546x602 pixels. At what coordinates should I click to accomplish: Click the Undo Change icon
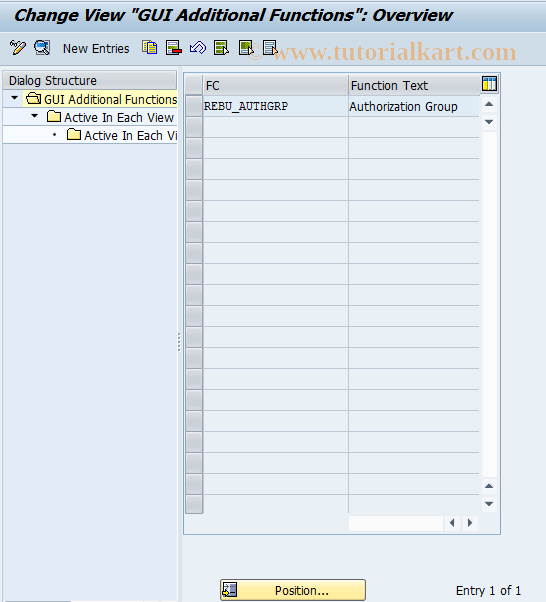[x=198, y=48]
